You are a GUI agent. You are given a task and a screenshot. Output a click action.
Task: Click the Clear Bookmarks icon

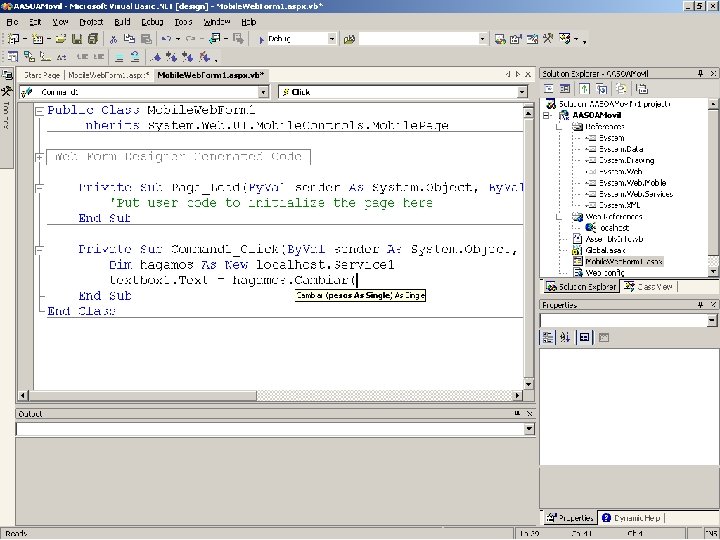(204, 57)
